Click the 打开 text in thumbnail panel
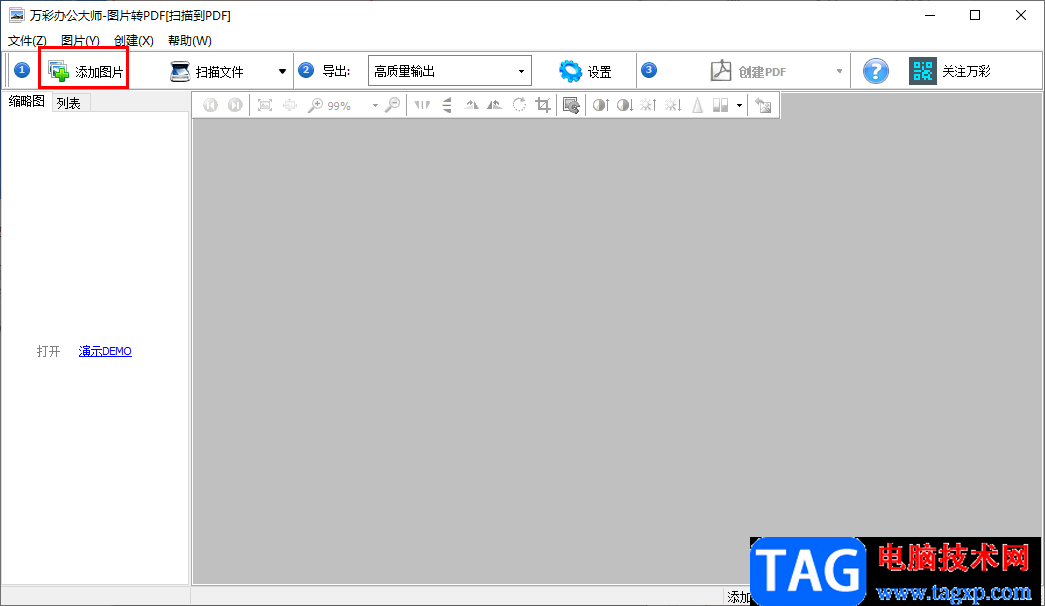The width and height of the screenshot is (1045, 606). (x=48, y=351)
